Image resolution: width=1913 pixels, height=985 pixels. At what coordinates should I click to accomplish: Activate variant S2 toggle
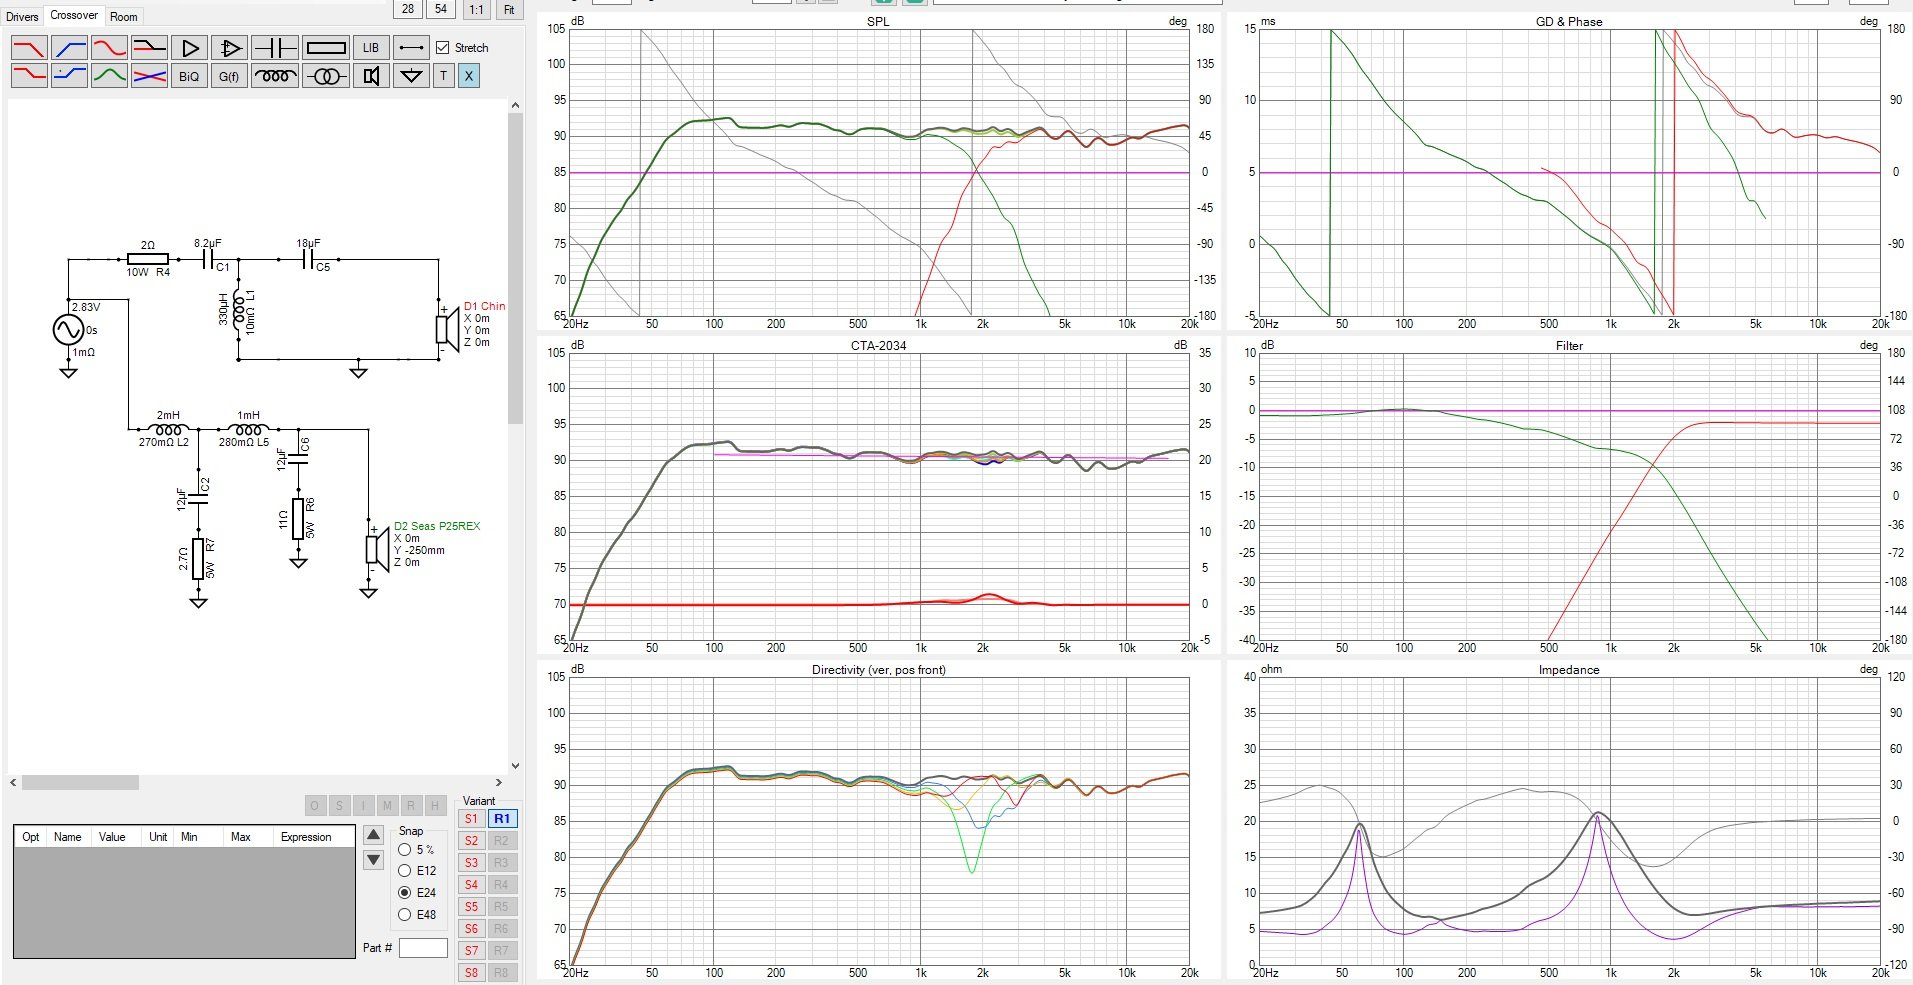tap(471, 840)
